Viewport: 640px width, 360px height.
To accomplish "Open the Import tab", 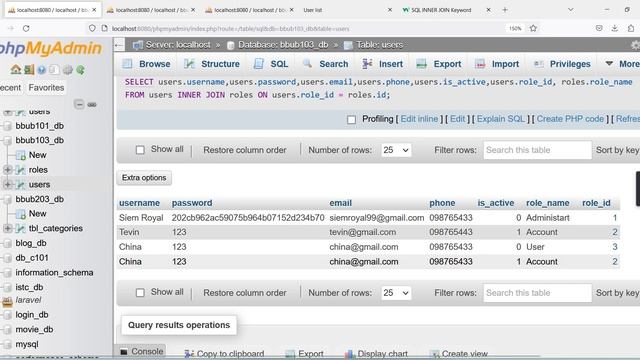I will click(x=497, y=64).
